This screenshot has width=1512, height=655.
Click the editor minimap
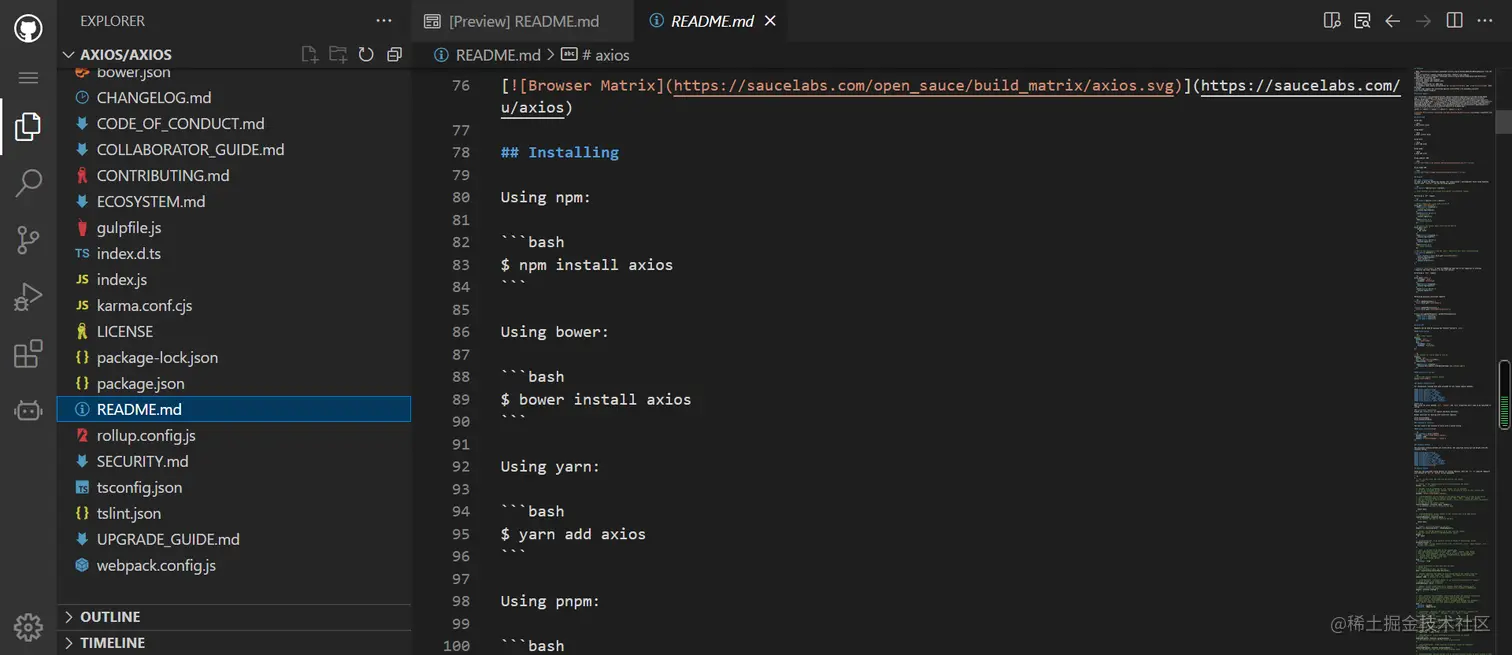1453,360
